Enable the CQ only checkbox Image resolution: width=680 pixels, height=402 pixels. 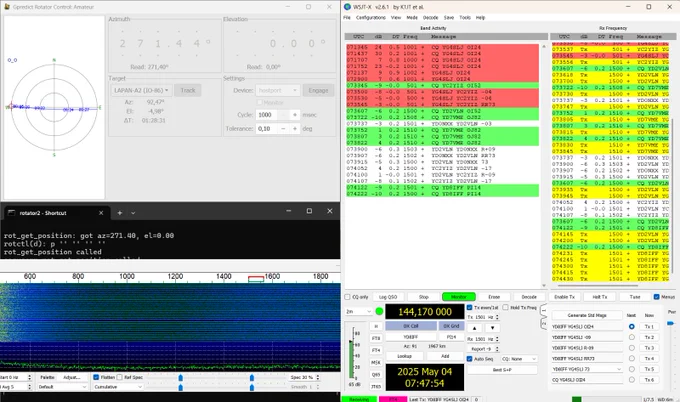347,297
